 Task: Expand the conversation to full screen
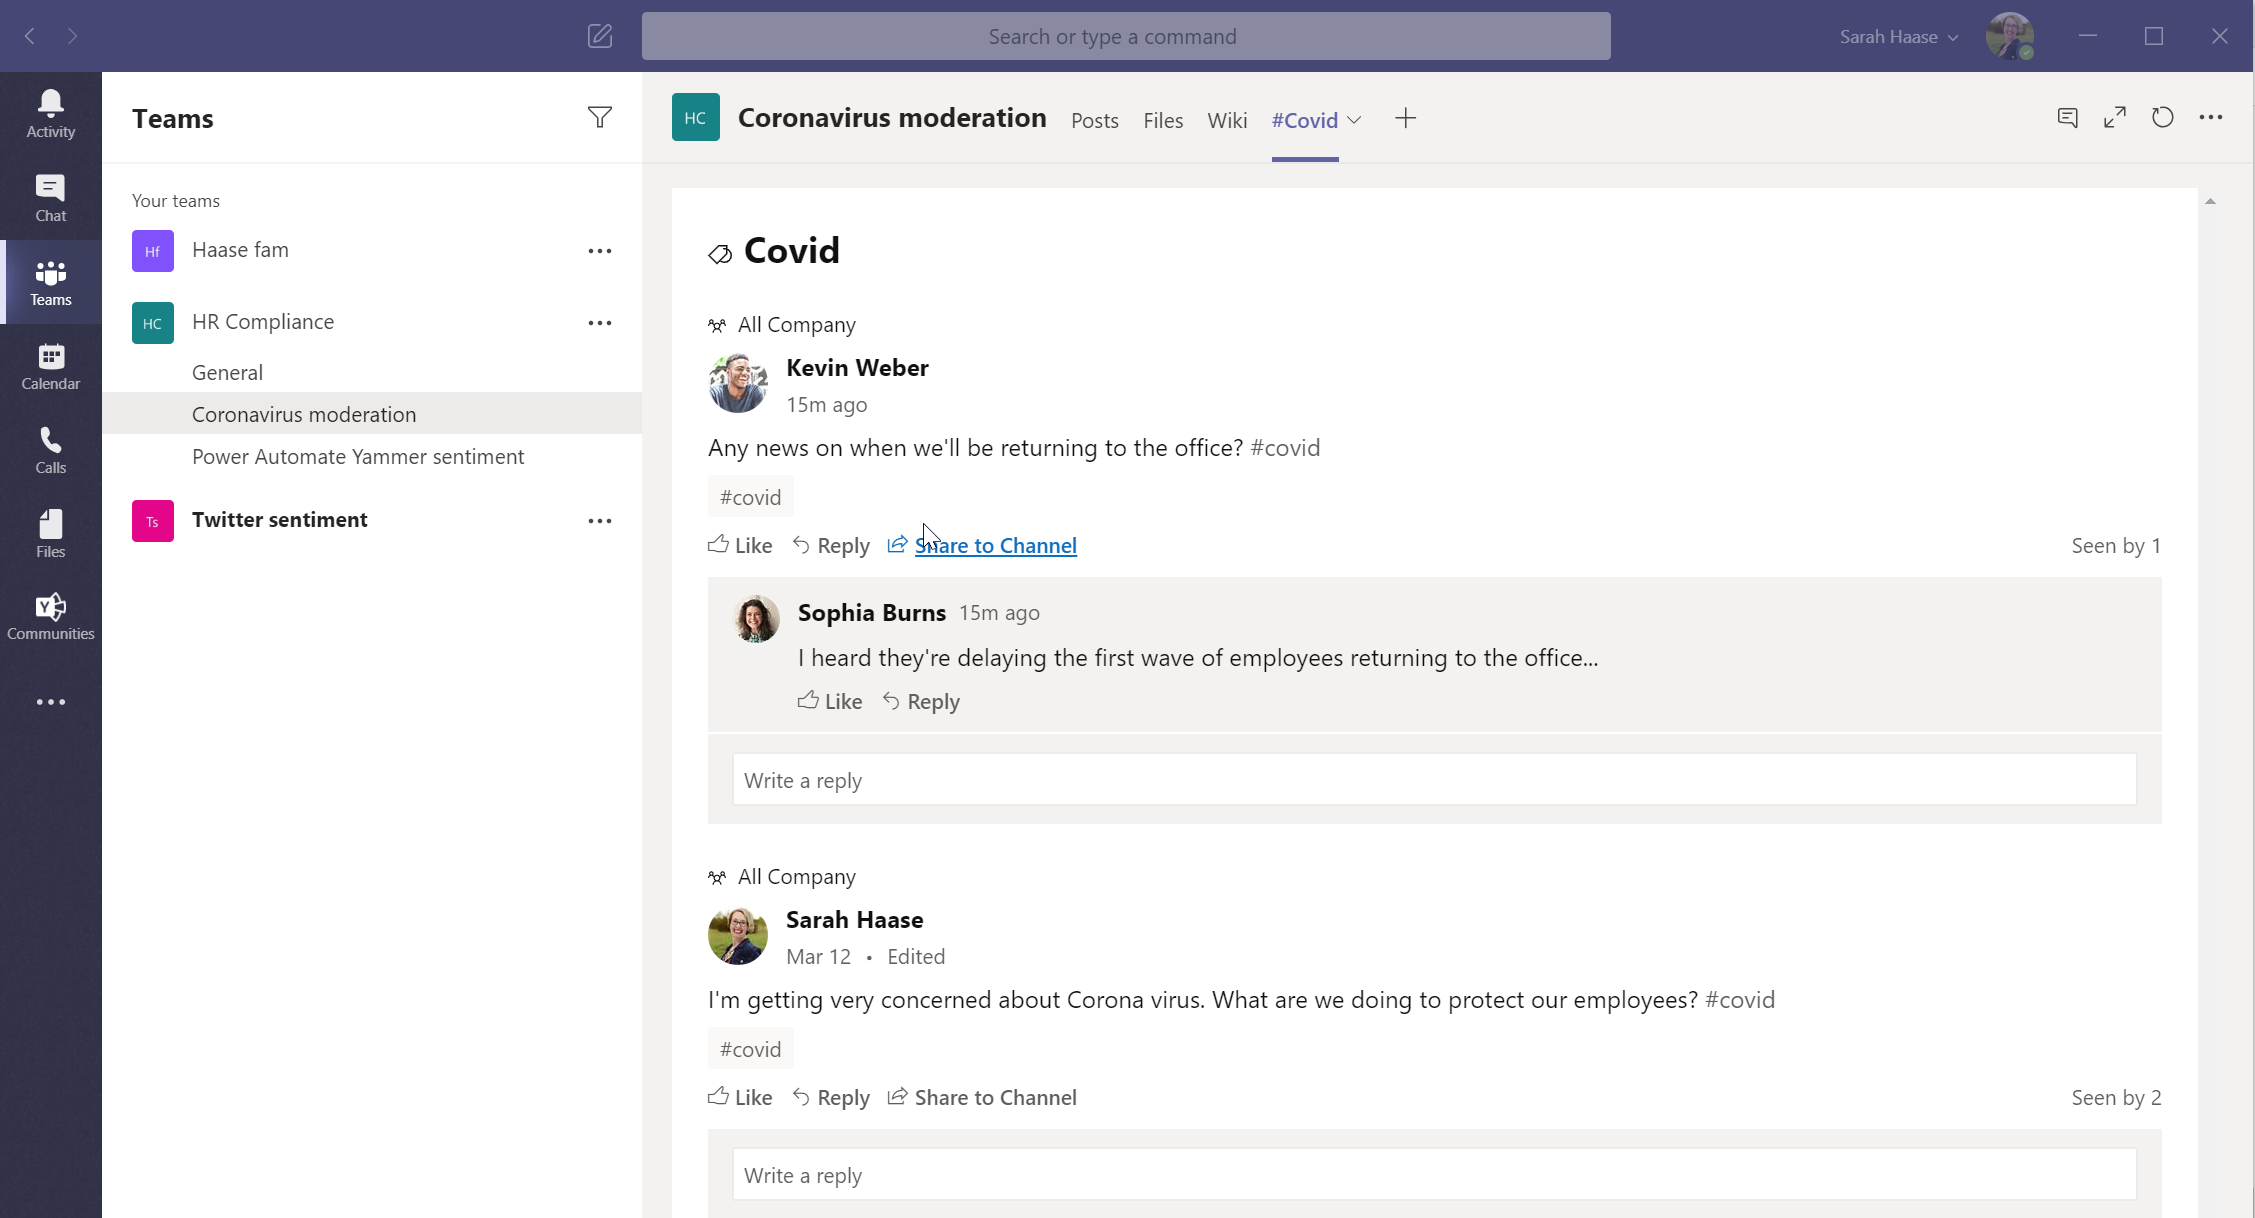click(x=2115, y=117)
